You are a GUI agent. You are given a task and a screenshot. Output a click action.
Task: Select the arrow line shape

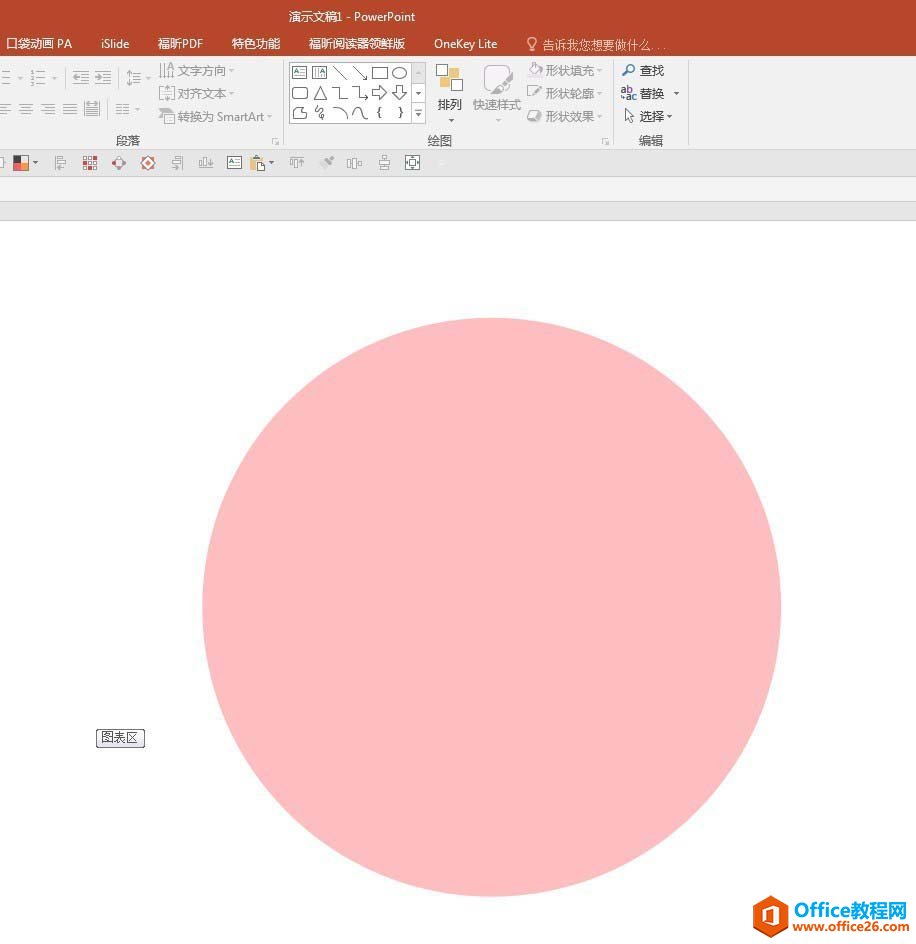(360, 73)
